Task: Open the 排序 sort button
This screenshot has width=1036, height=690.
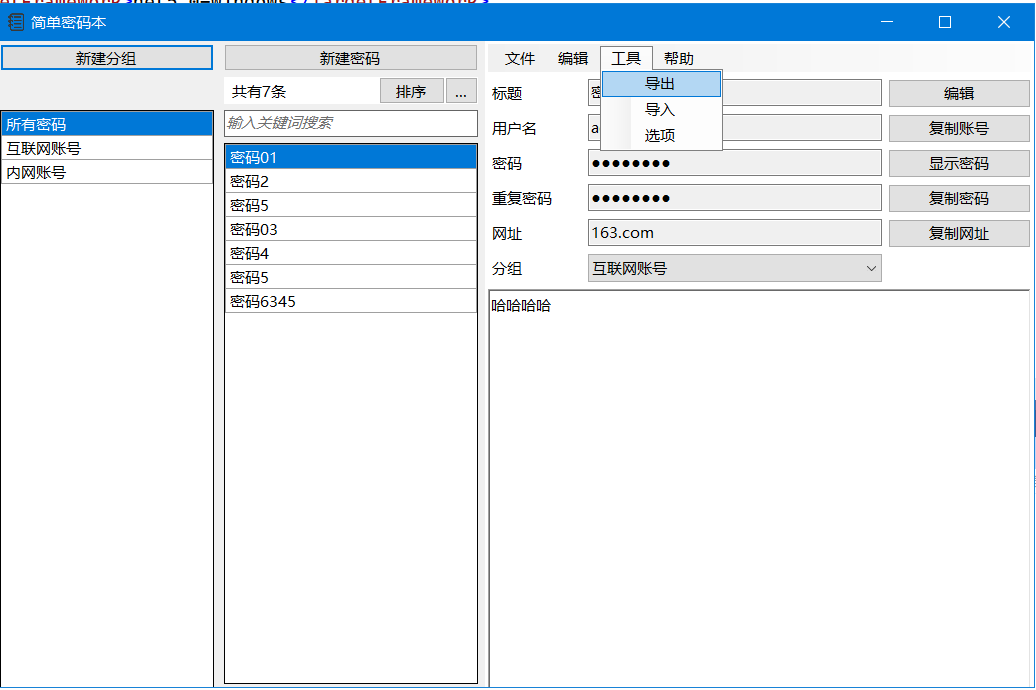Action: point(411,92)
